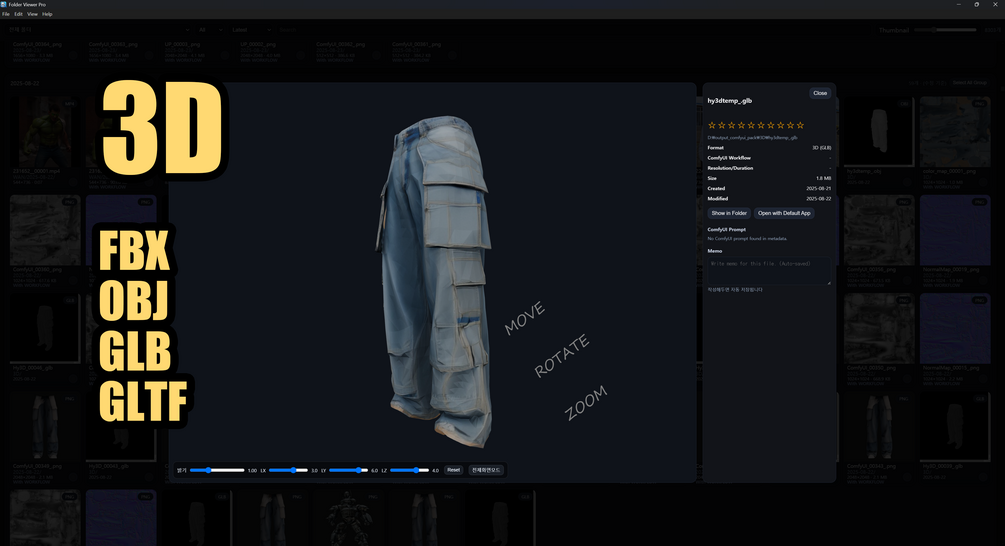The height and width of the screenshot is (546, 1005).
Task: Click the cargo pants 3D model
Action: [x=436, y=282]
